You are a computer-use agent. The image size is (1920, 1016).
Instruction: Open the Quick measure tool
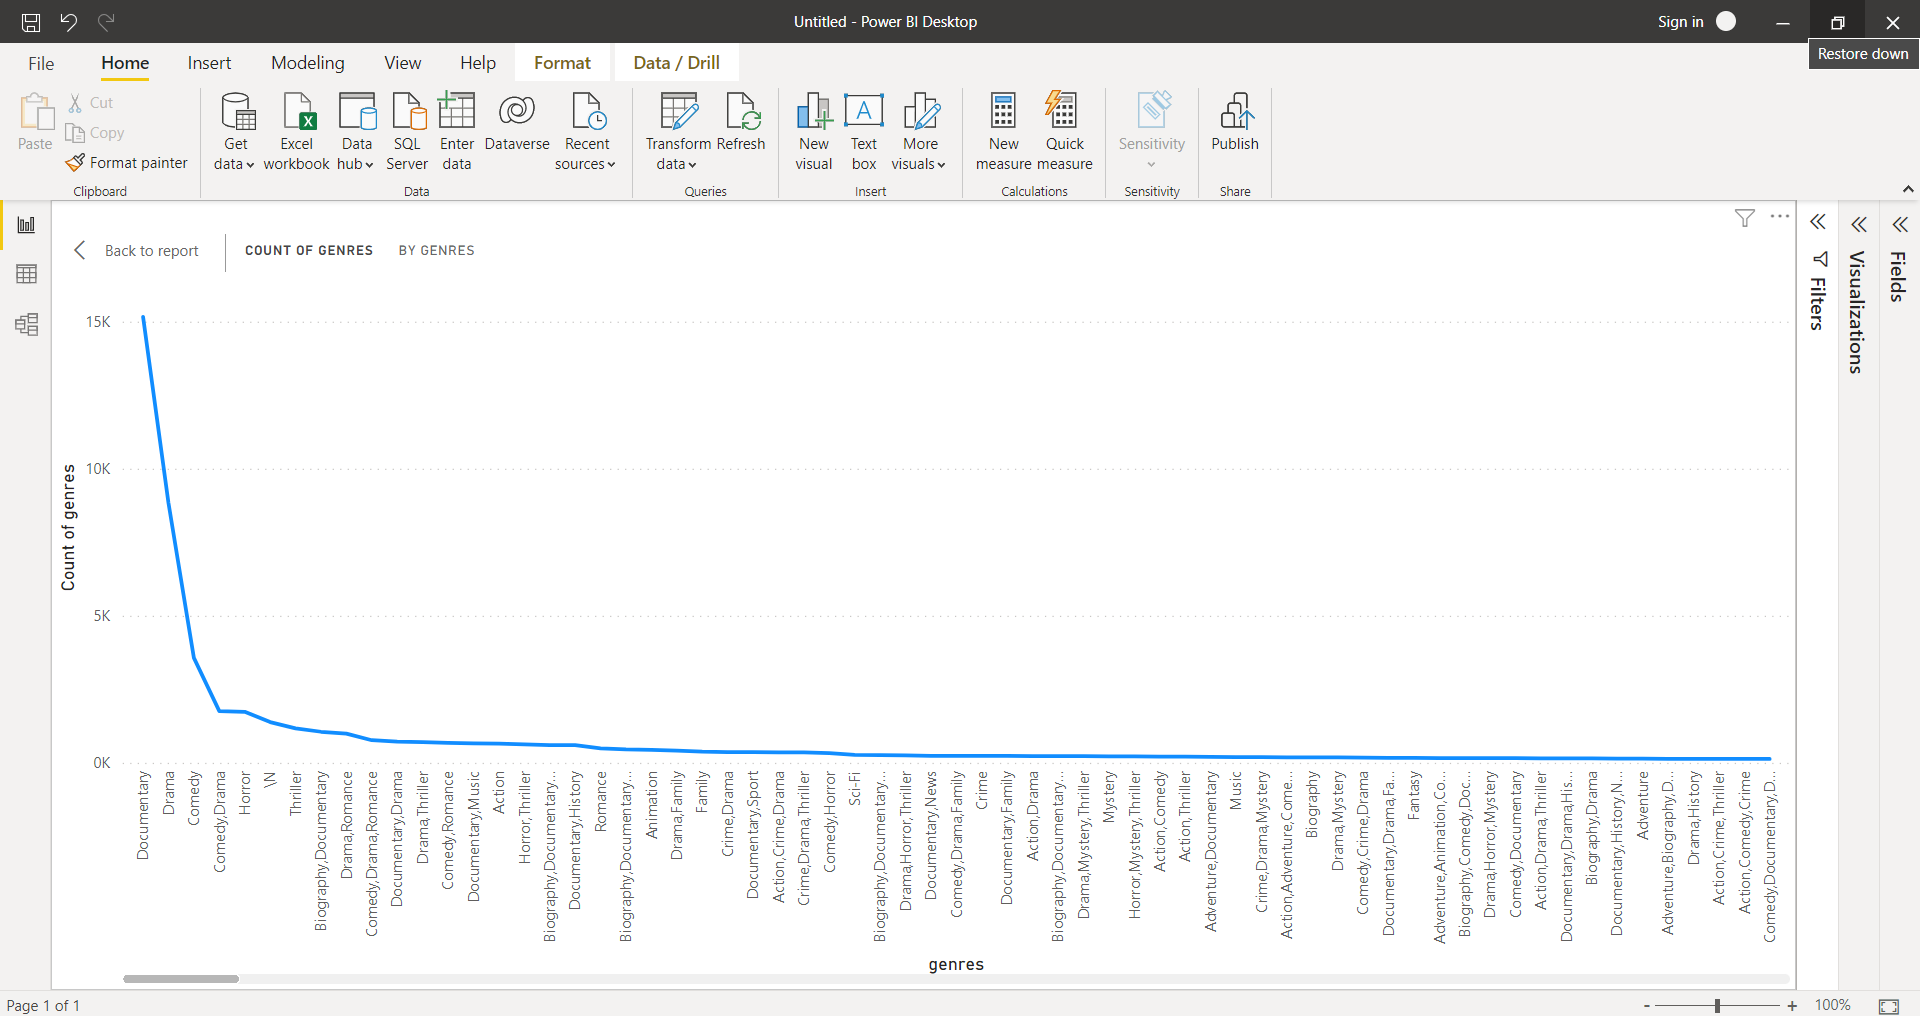tap(1065, 130)
